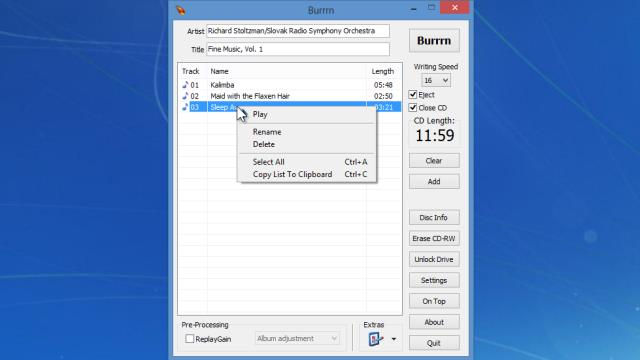Open Disc Info
Screen dimensions: 640x360
pyautogui.click(x=434, y=218)
